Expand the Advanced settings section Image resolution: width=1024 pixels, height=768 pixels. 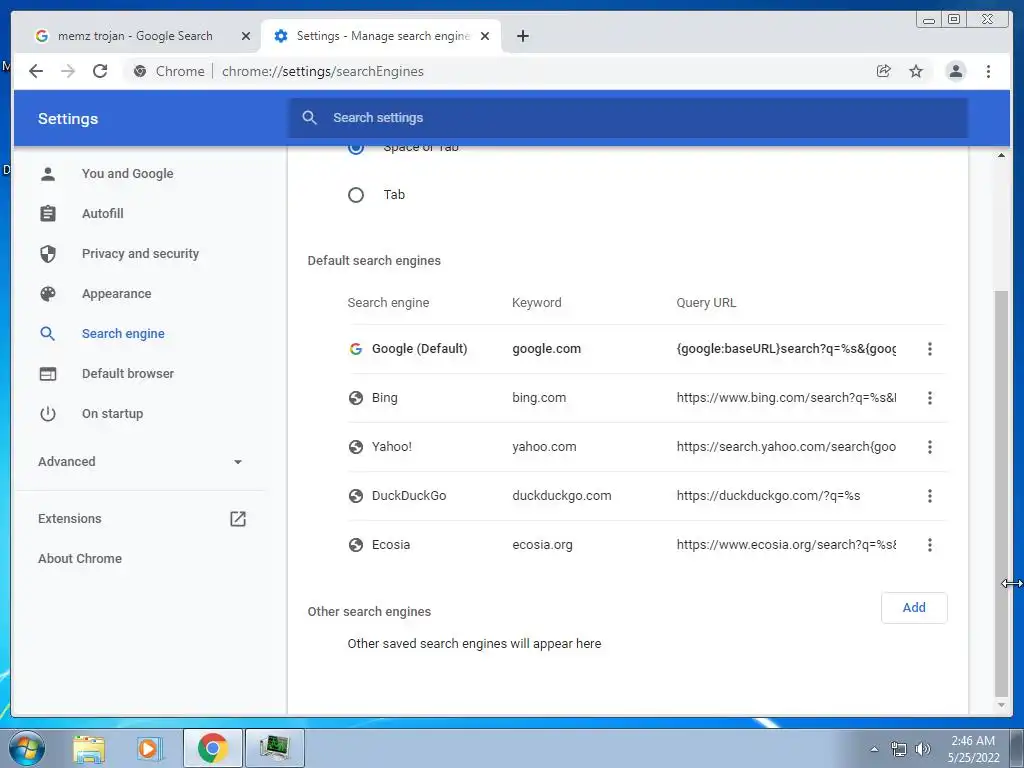coord(140,462)
